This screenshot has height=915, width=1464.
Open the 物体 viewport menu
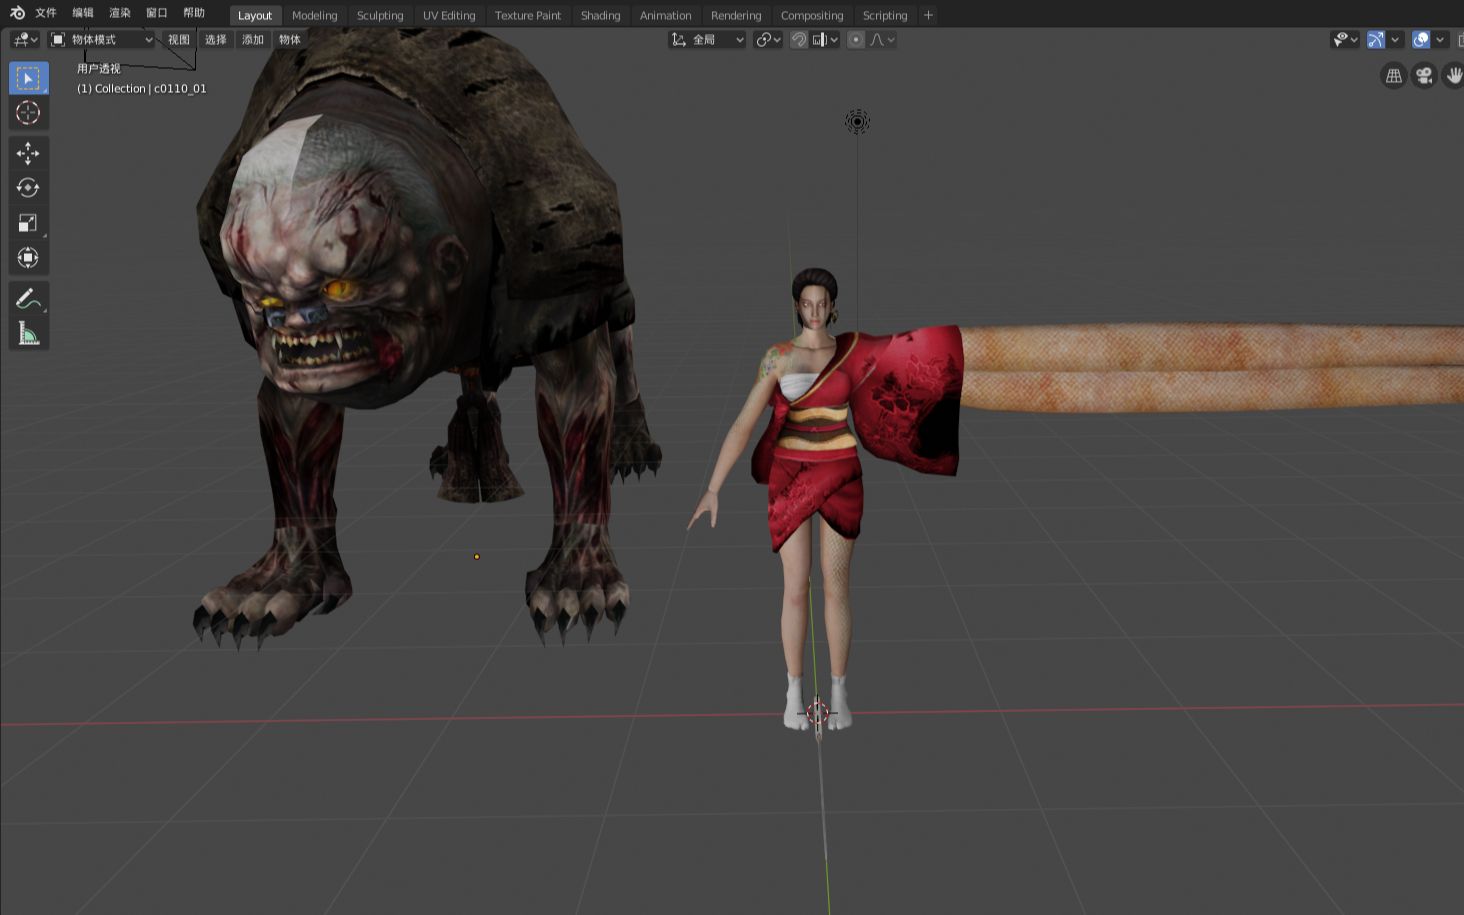pos(290,40)
